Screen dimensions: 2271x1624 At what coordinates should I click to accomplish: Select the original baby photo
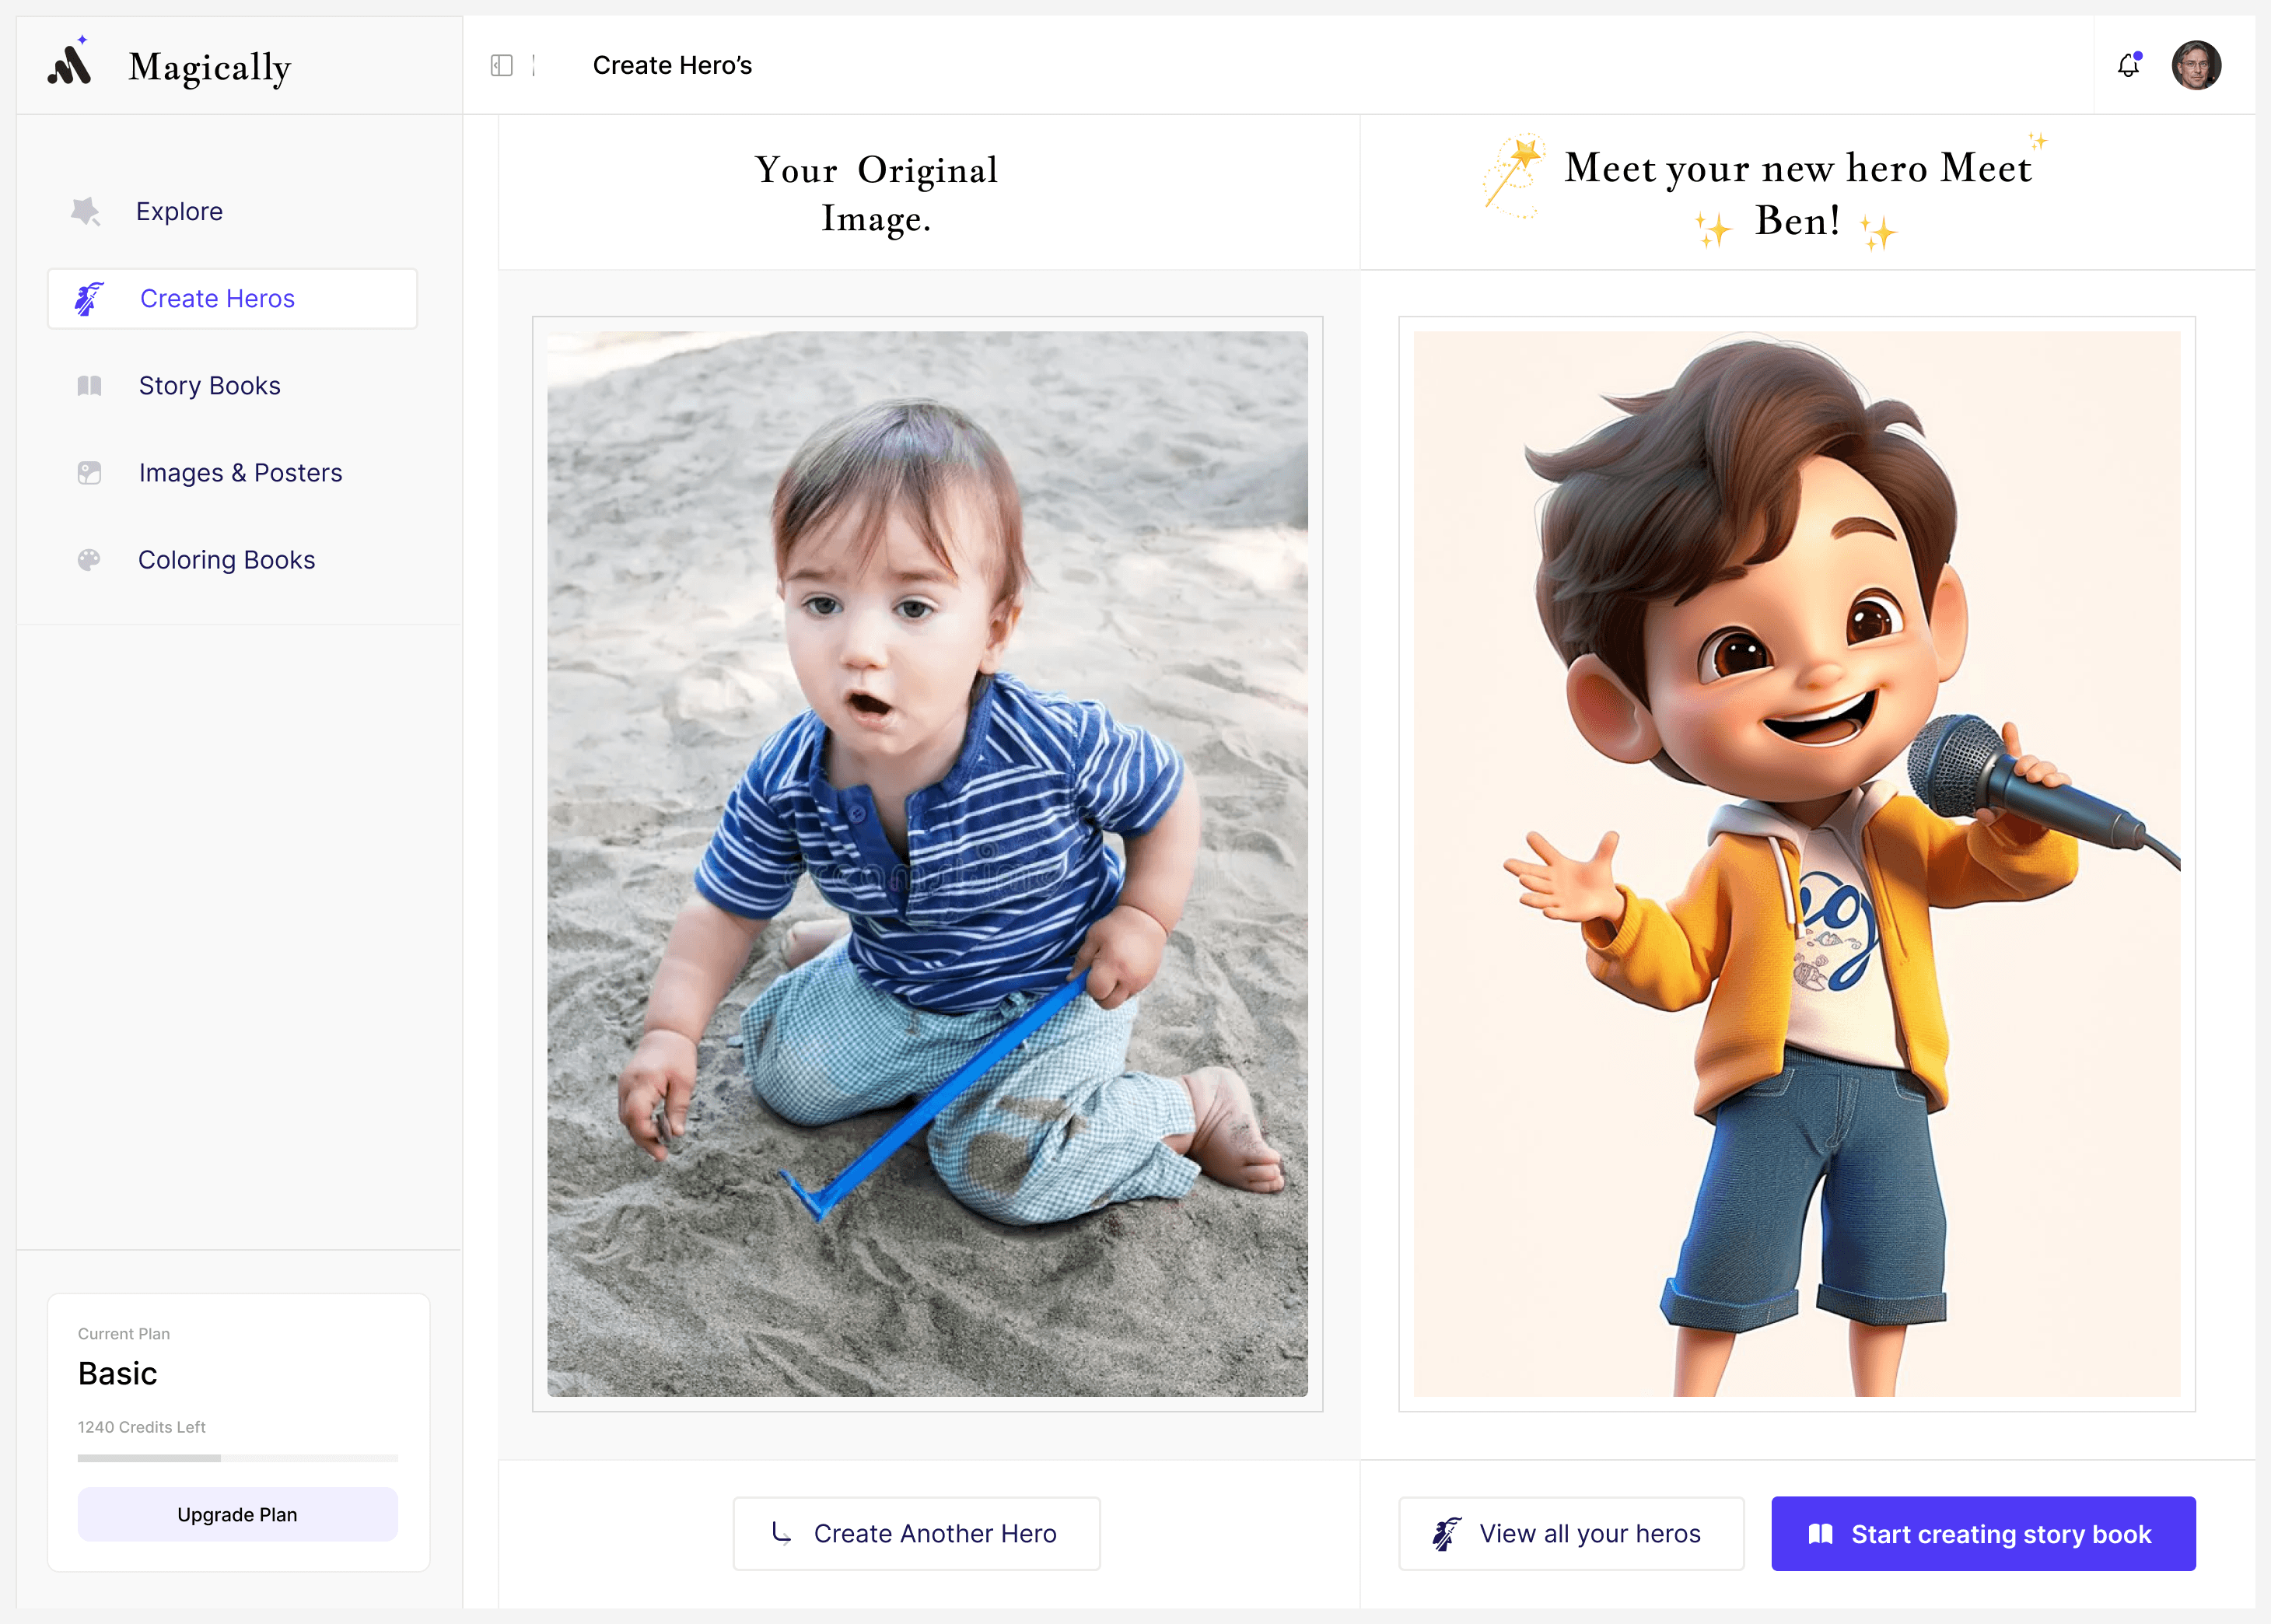[x=927, y=863]
